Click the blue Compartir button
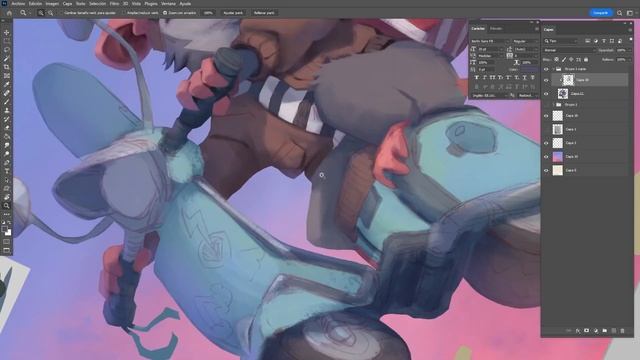This screenshot has height=360, width=640. click(600, 13)
